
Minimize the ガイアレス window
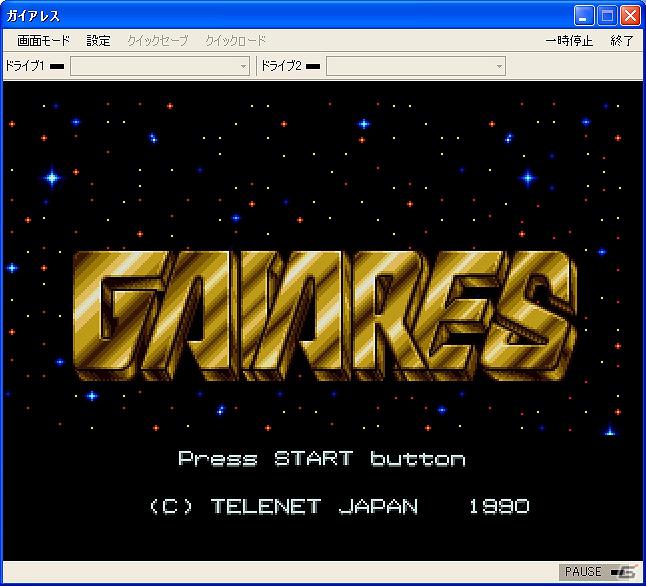pos(584,16)
